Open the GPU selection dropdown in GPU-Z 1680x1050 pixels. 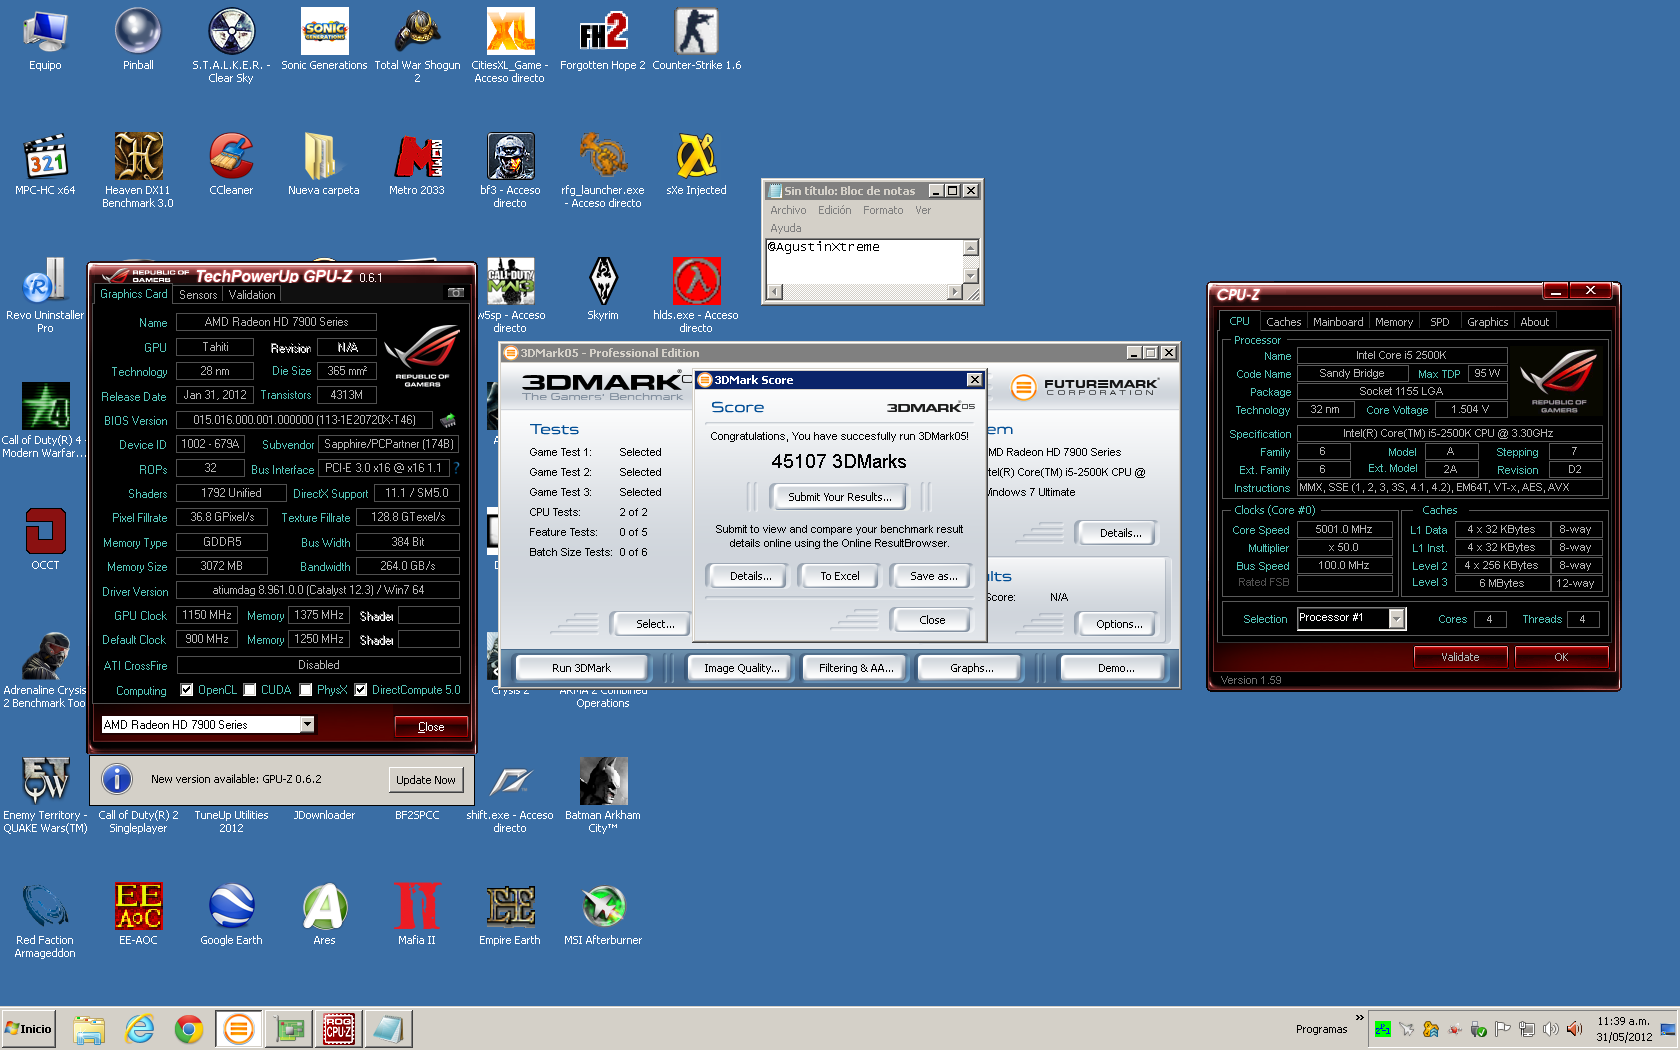pyautogui.click(x=307, y=724)
